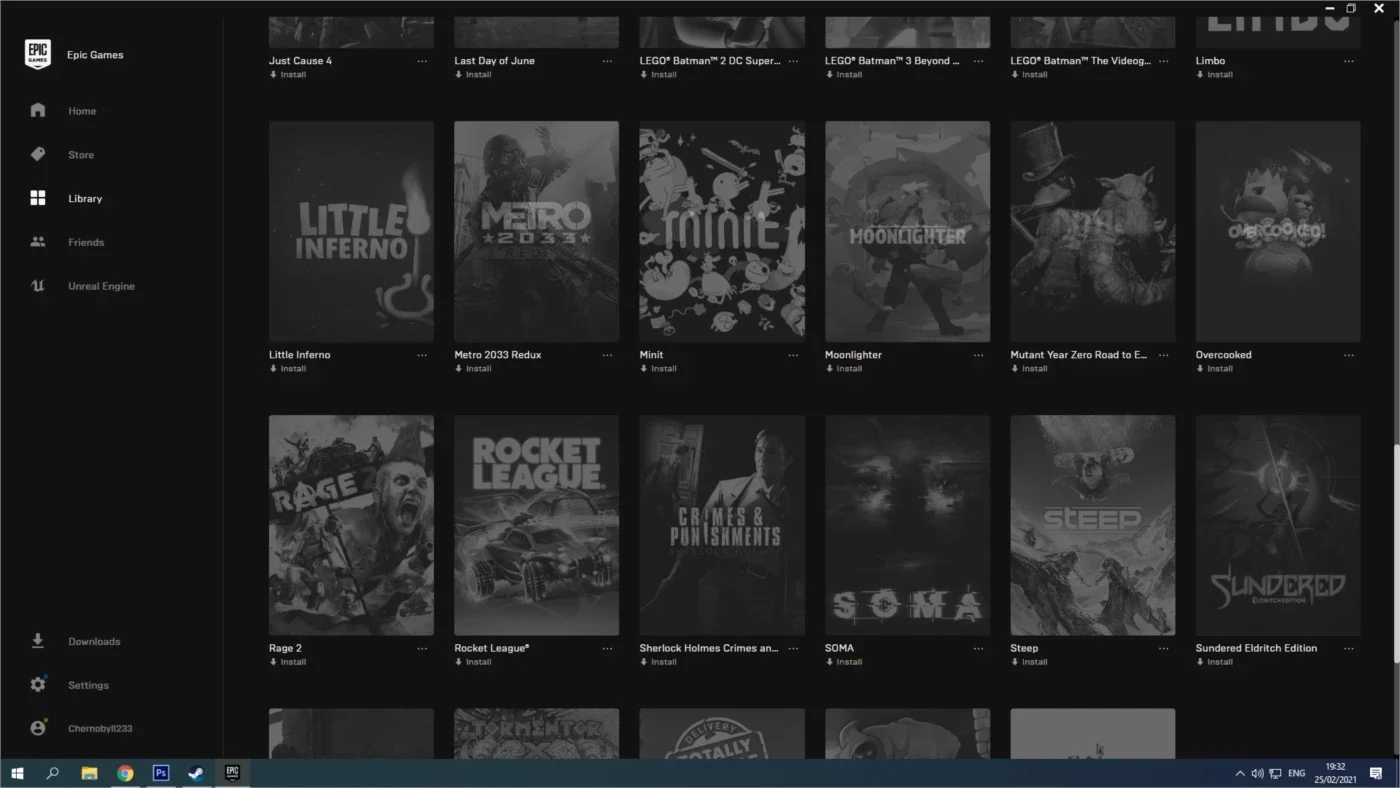Install Steep from the library

click(1029, 662)
